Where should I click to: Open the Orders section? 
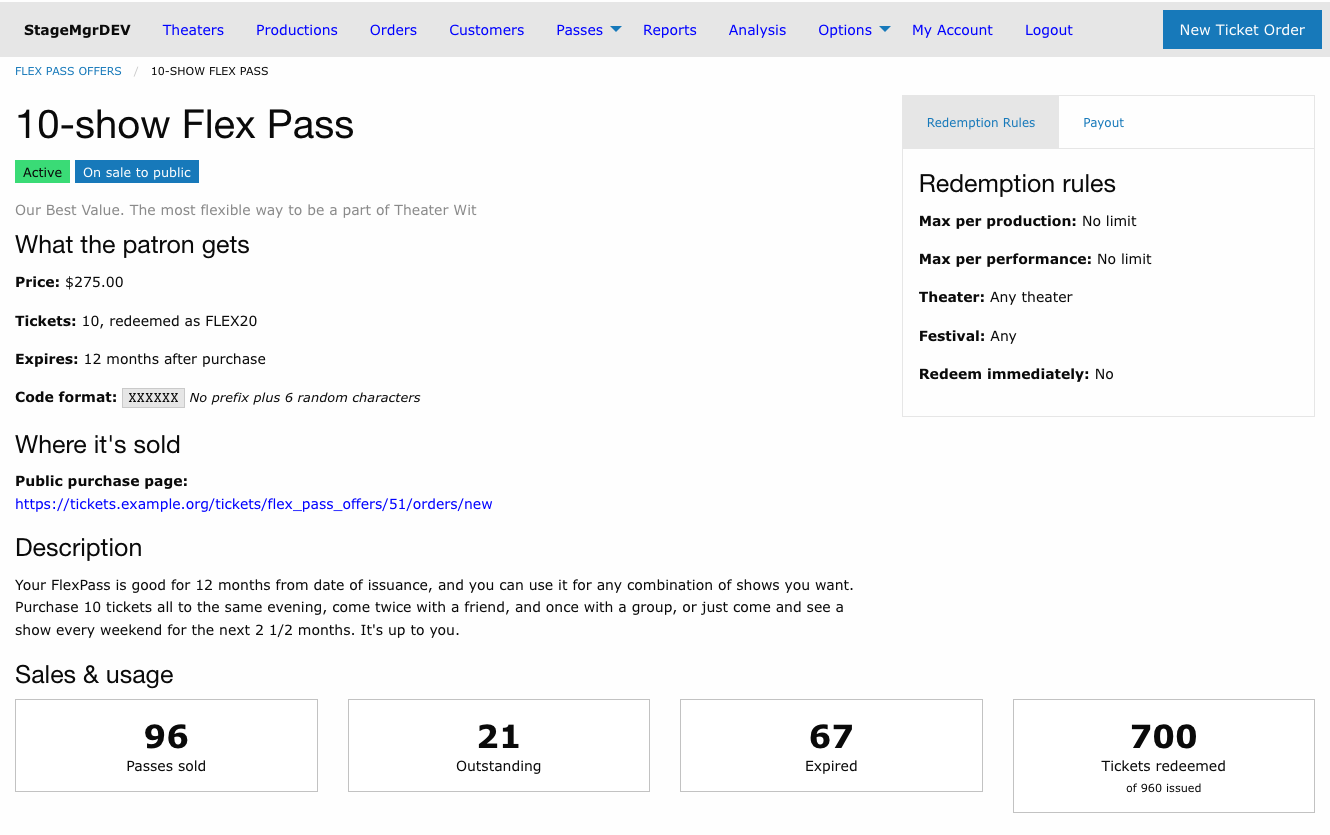[393, 30]
